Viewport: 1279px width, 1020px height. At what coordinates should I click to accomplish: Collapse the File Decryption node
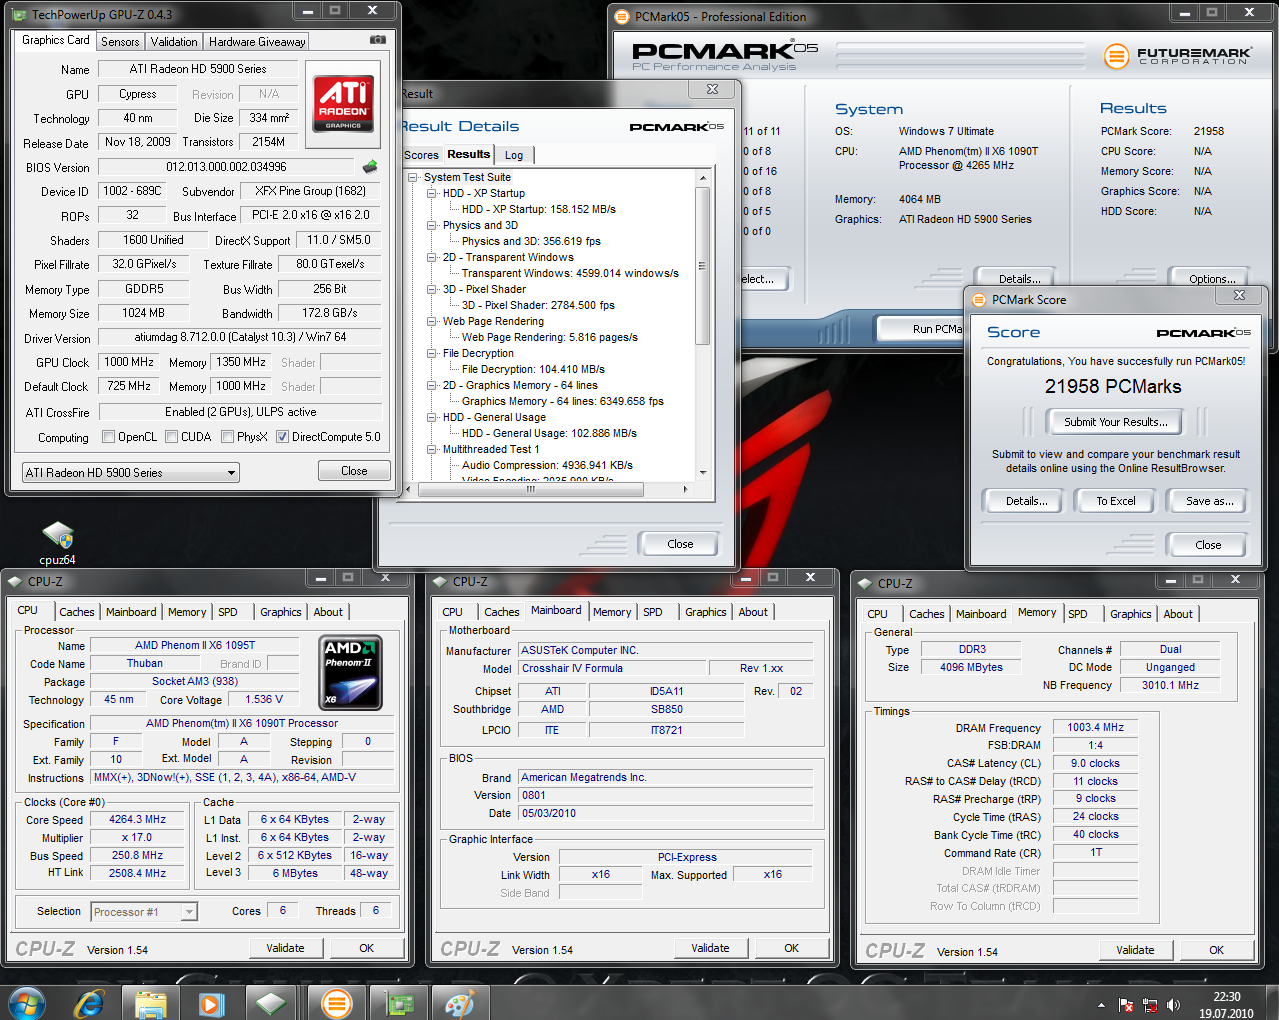tap(432, 353)
